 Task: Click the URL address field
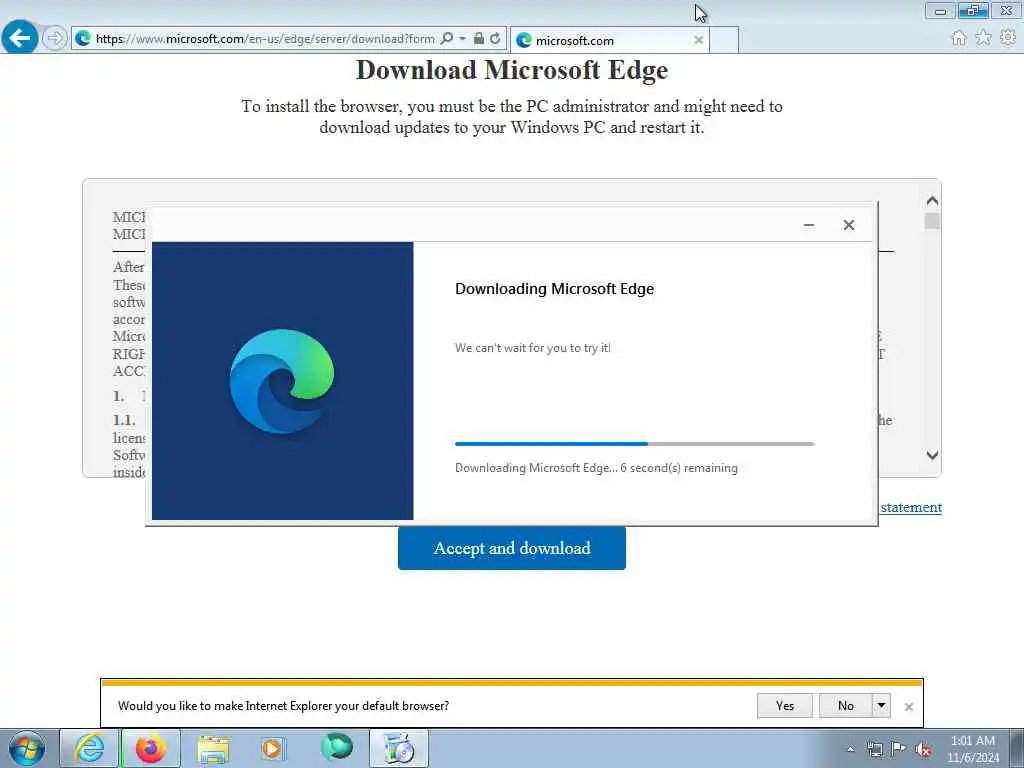tap(264, 39)
